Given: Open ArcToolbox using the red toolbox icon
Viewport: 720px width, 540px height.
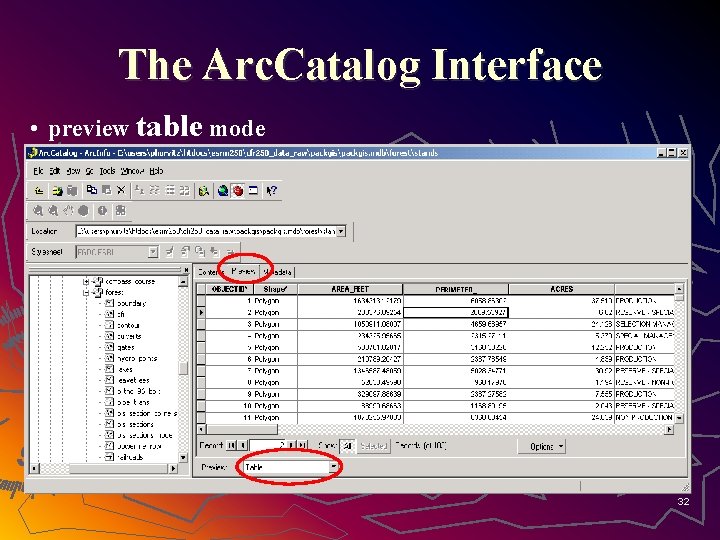Looking at the screenshot, I should pos(238,191).
